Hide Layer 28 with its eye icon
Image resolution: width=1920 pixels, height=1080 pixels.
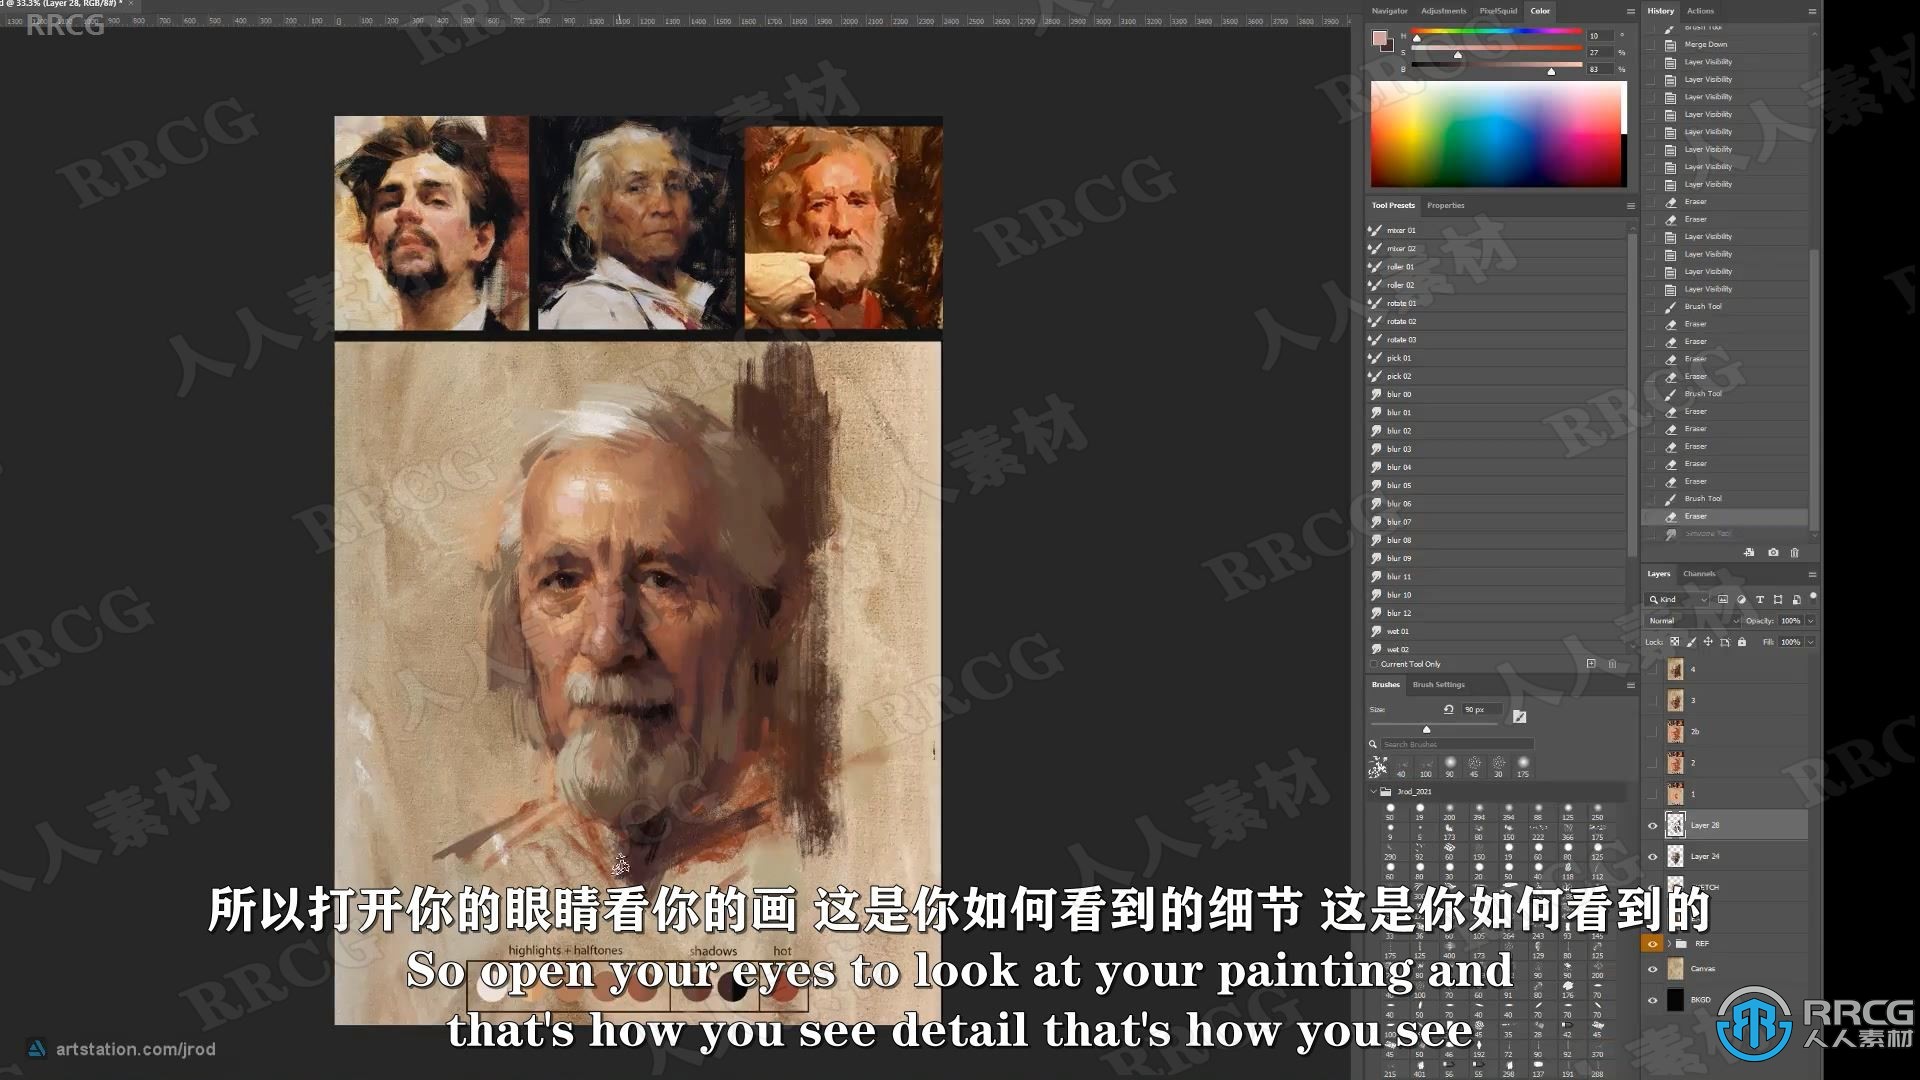tap(1652, 825)
